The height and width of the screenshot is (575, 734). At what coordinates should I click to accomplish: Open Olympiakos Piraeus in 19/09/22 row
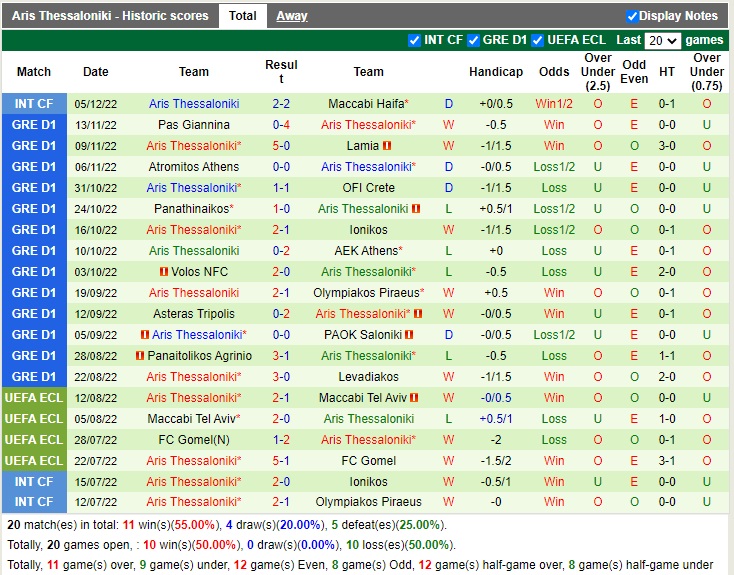tap(366, 293)
